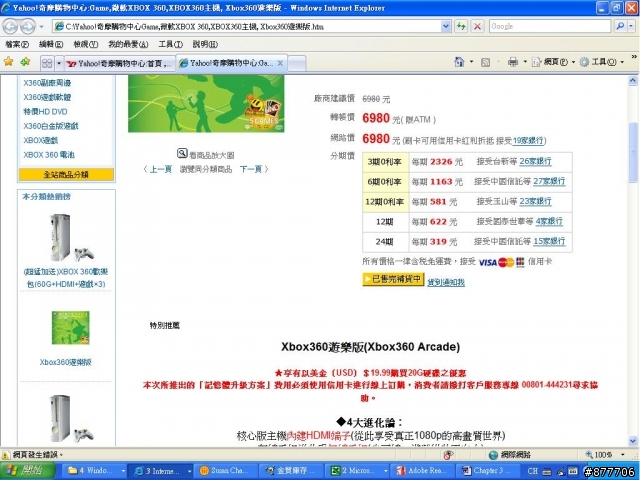Click the 網頁發生錯誤 status bar warning
Screen dimensions: 640x480
click(x=32, y=454)
